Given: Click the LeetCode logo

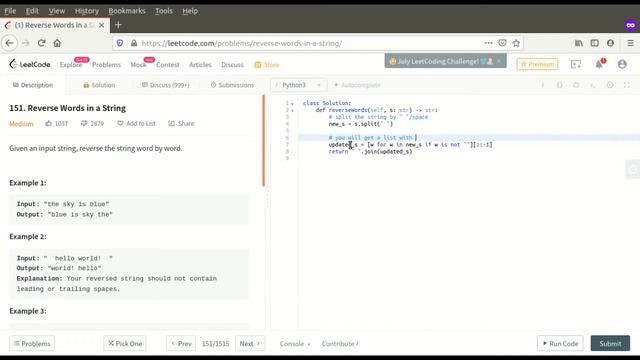Looking at the screenshot, I should [x=30, y=64].
